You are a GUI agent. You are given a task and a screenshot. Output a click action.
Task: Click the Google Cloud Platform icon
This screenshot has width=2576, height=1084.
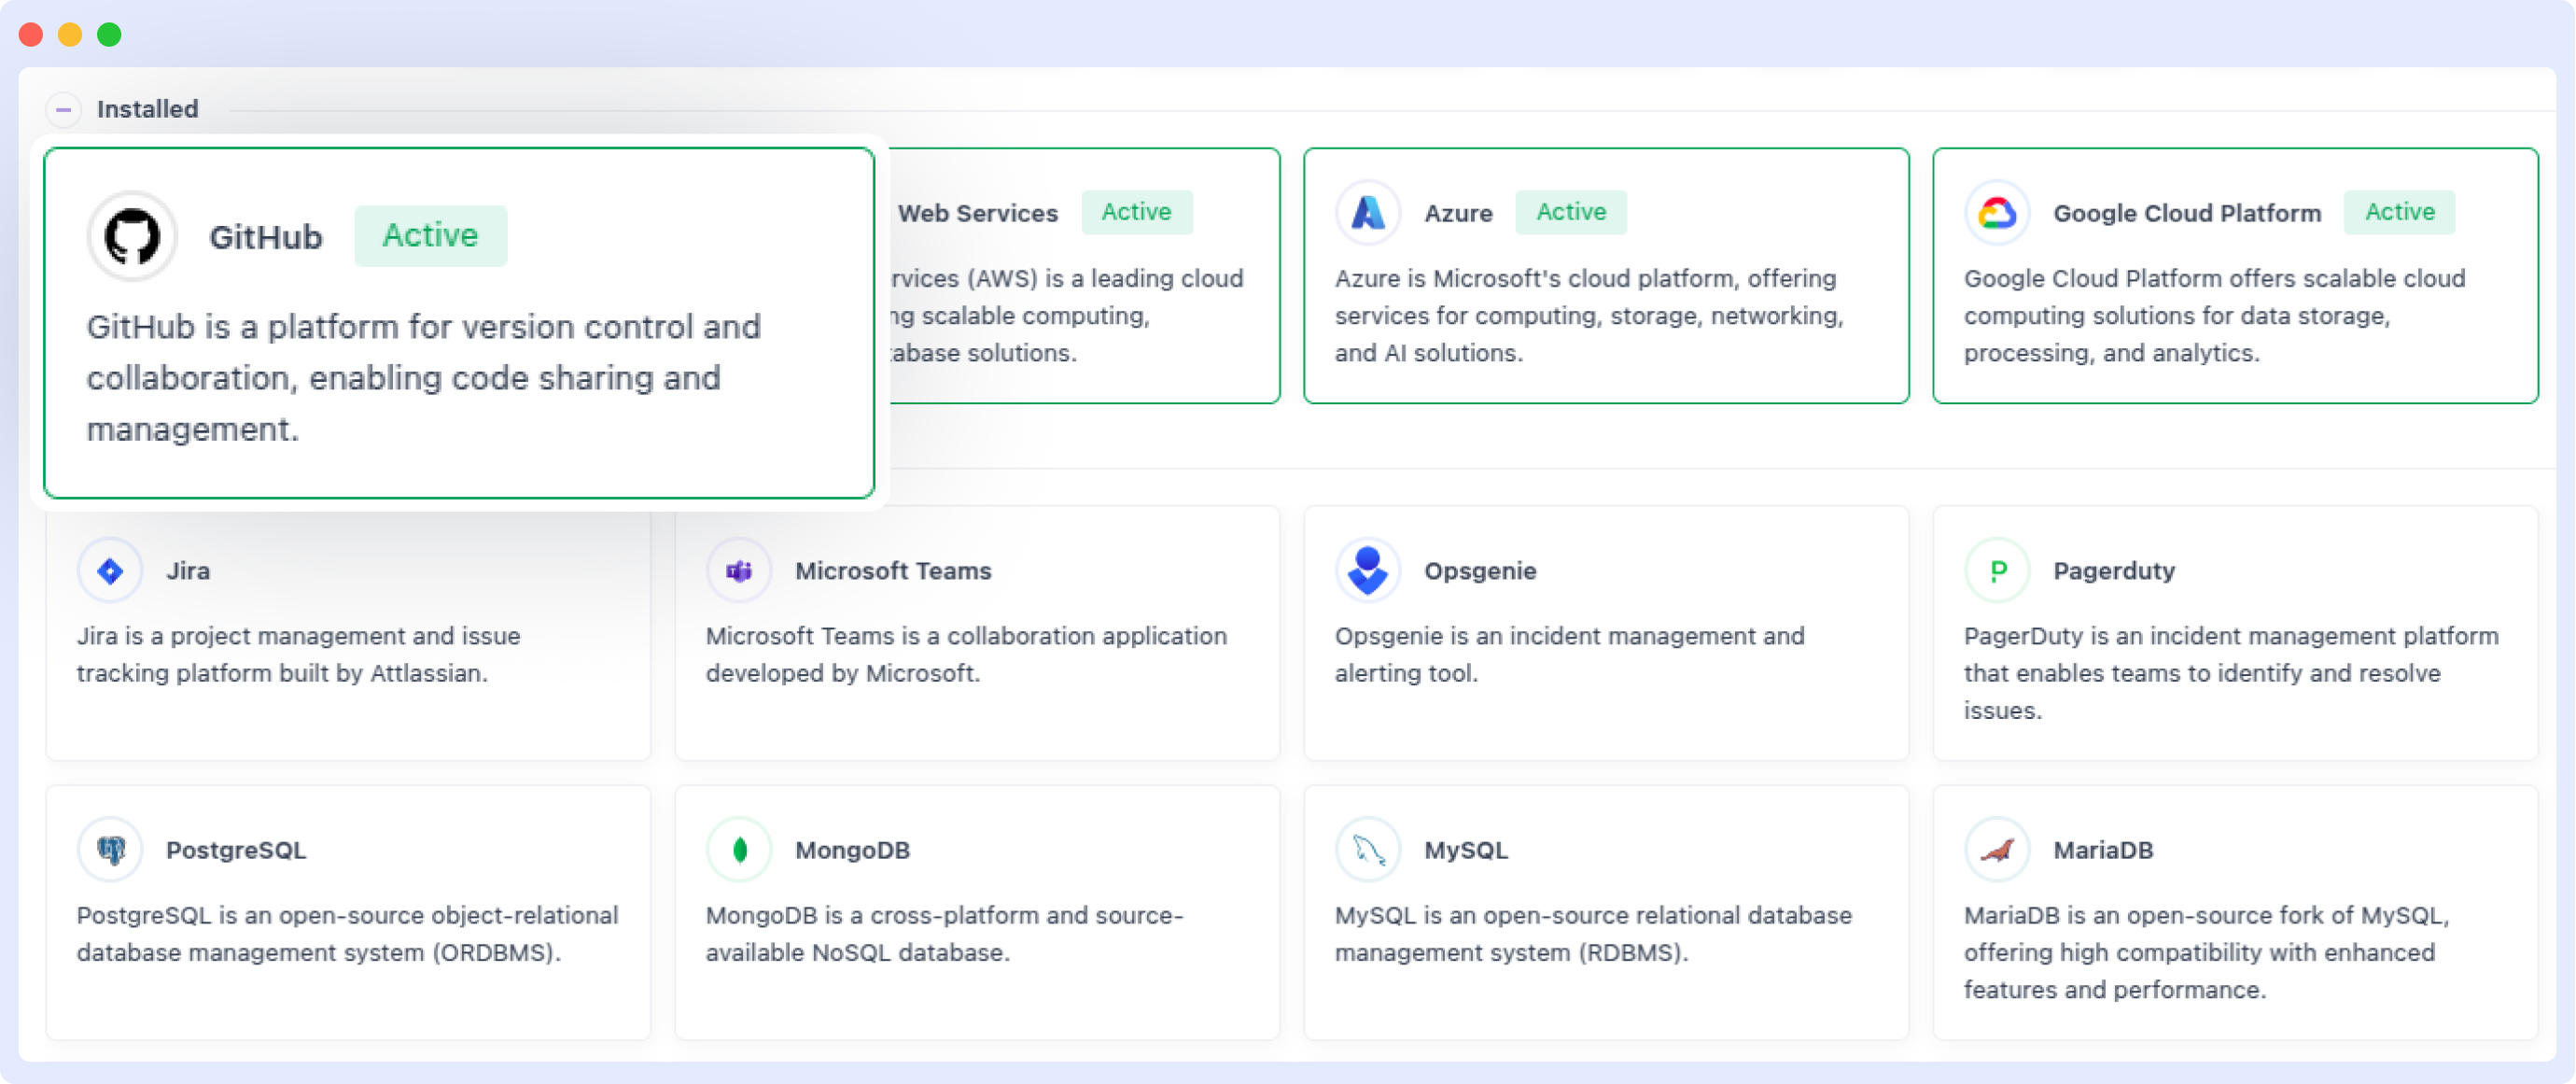pos(1995,213)
